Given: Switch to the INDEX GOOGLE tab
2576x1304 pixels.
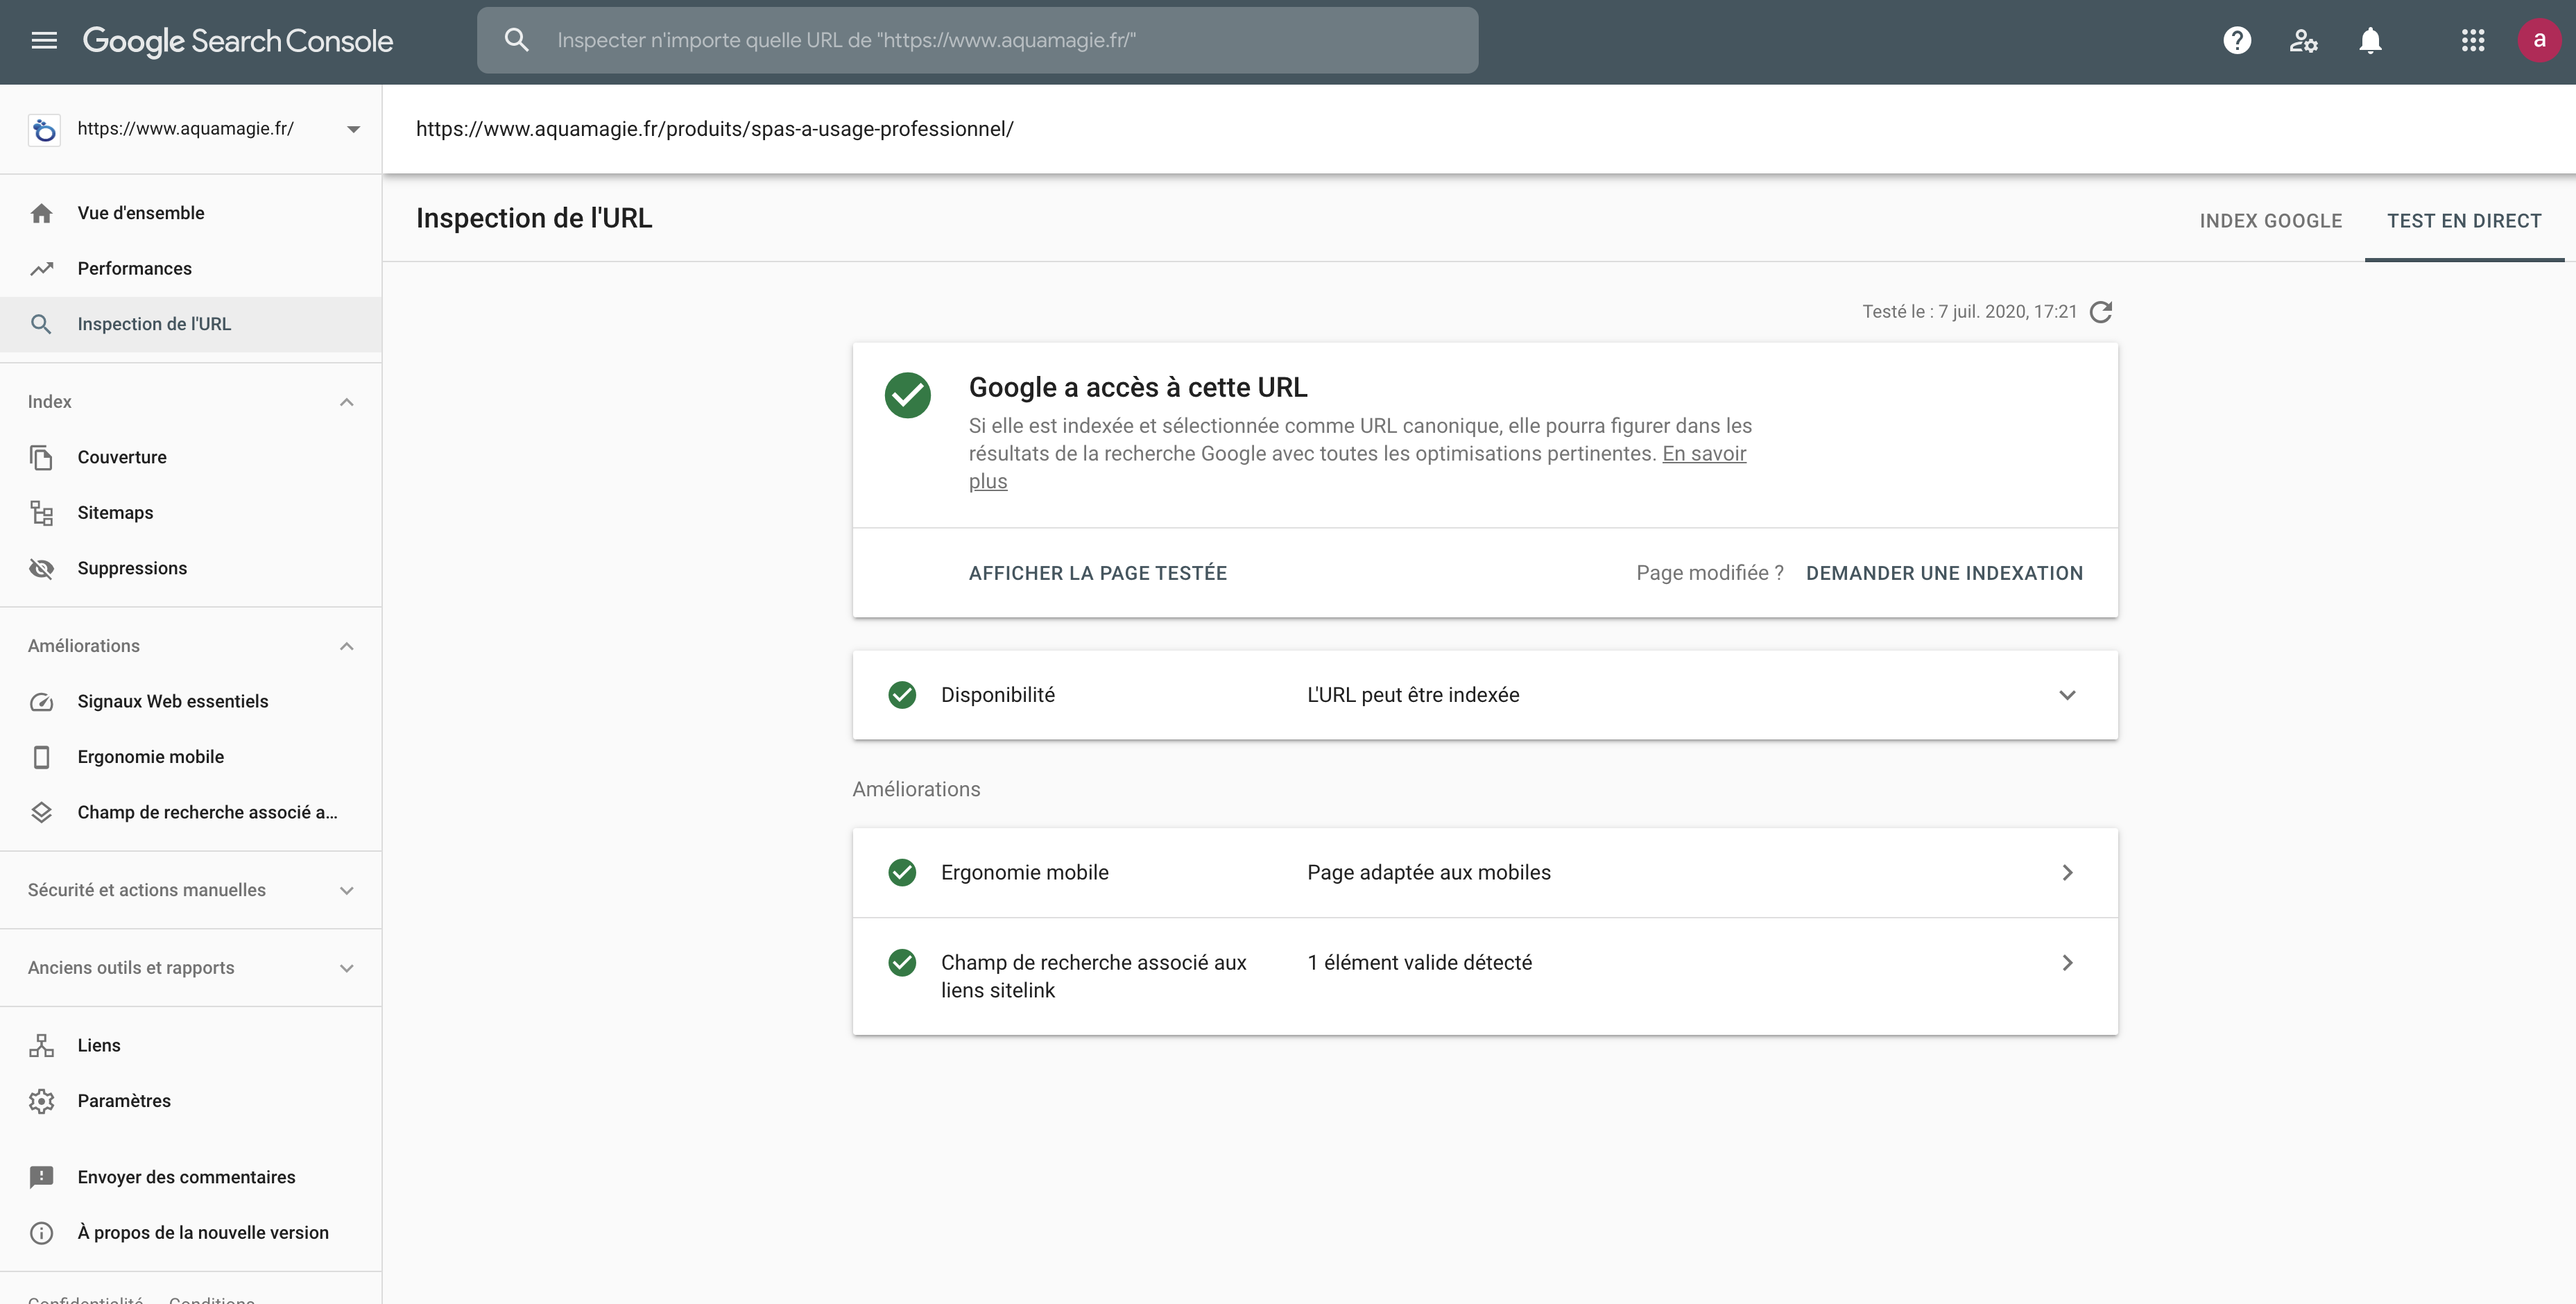Looking at the screenshot, I should tap(2270, 221).
